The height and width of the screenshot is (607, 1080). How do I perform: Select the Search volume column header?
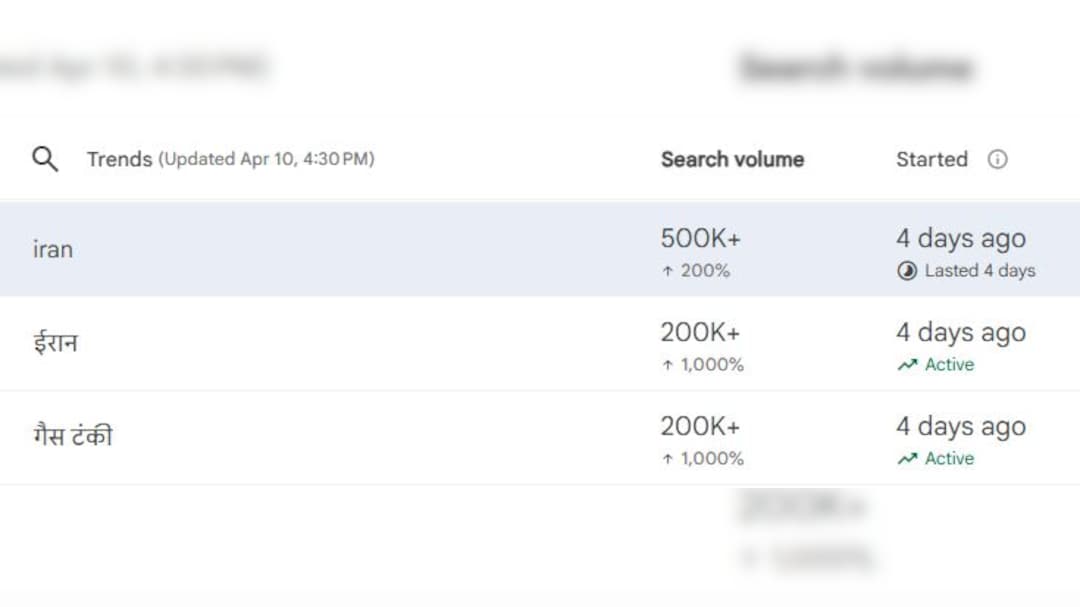pos(732,159)
